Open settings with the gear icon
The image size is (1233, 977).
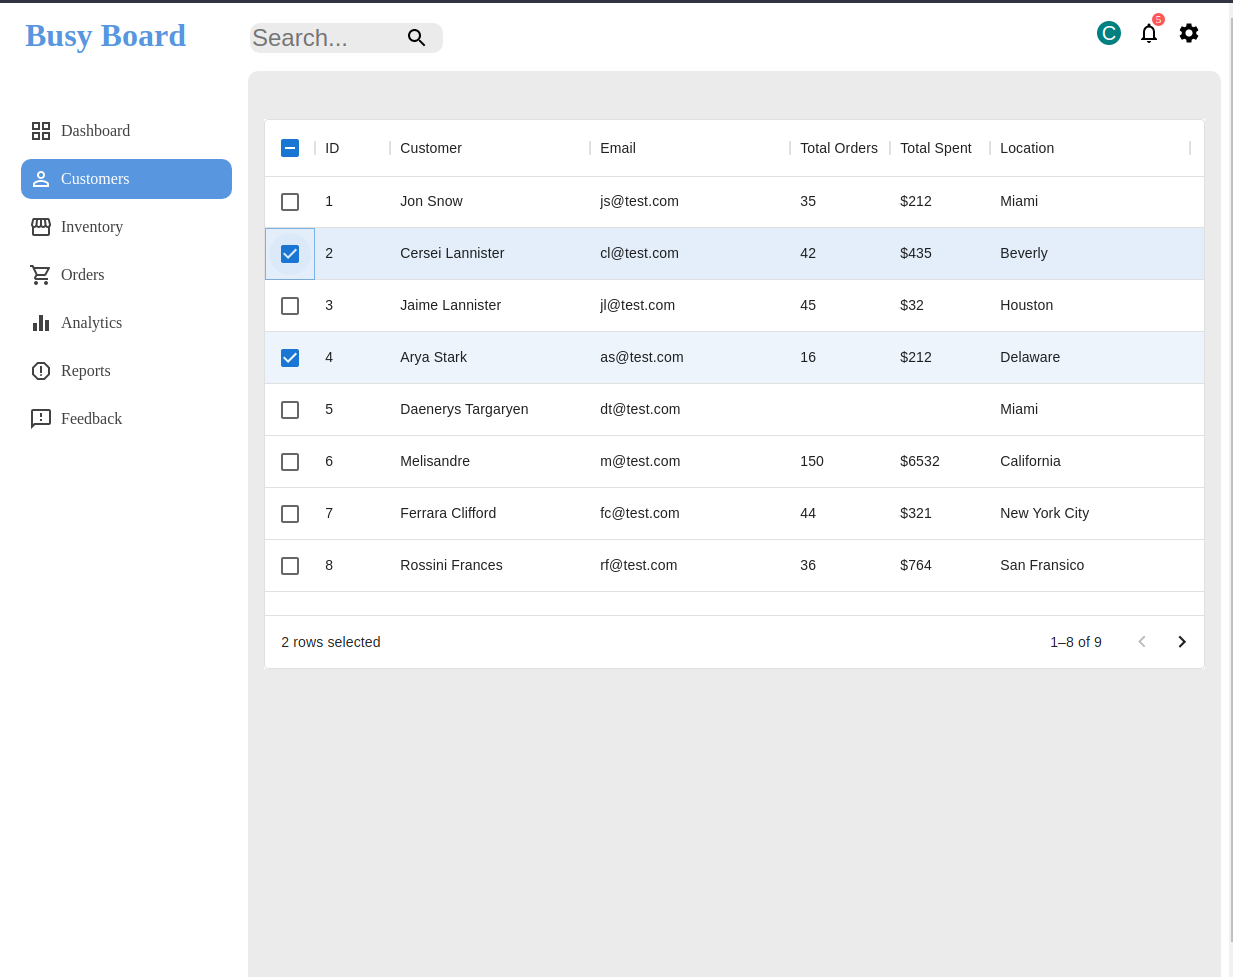tap(1188, 33)
